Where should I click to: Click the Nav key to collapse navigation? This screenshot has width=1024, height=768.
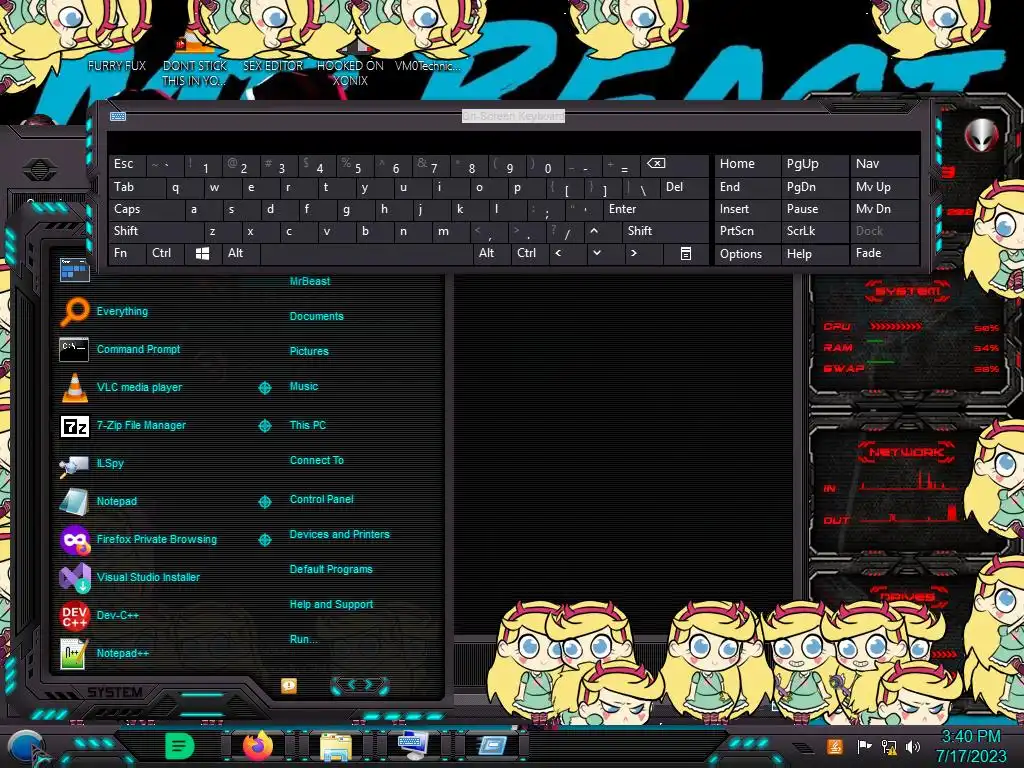pyautogui.click(x=884, y=164)
